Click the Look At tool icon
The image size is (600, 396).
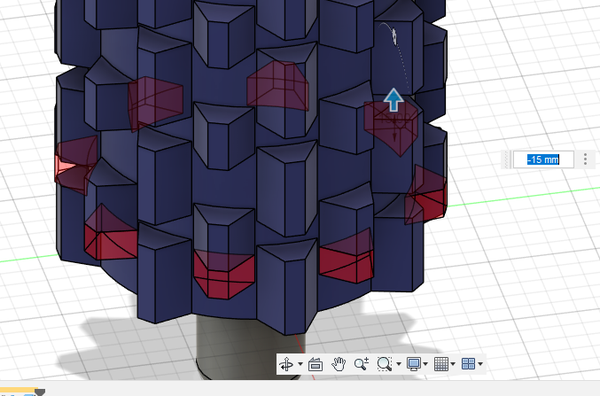pos(315,364)
